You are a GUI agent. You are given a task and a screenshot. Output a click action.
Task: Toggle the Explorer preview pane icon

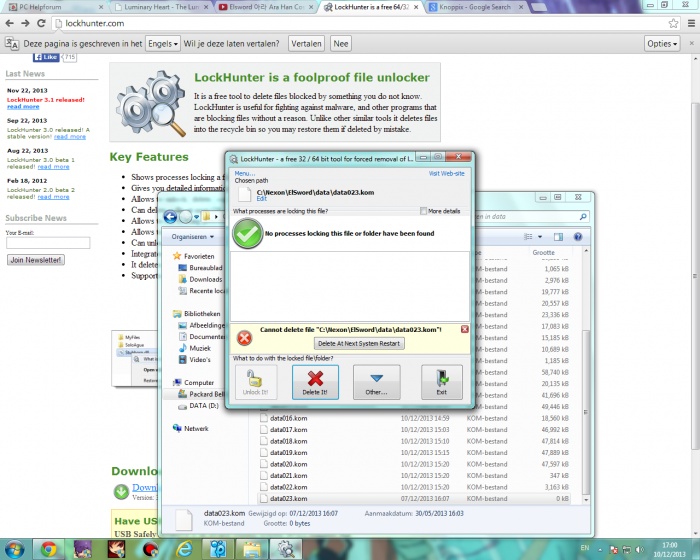(x=558, y=237)
